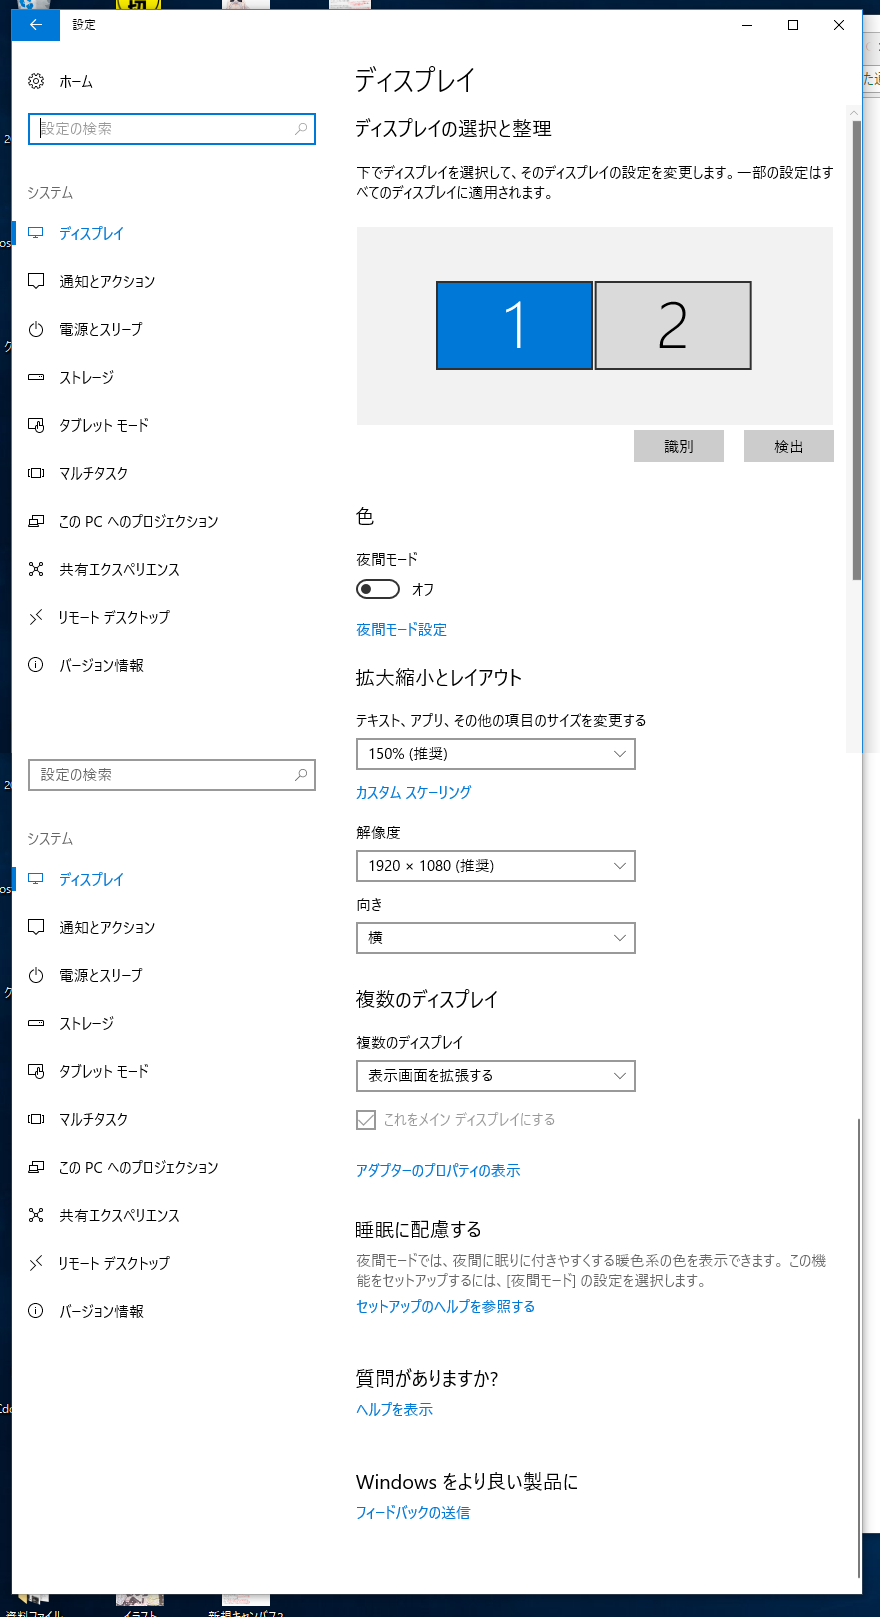880x1617 pixels.
Task: Toggle the 夜間モード switch
Action: 378,589
